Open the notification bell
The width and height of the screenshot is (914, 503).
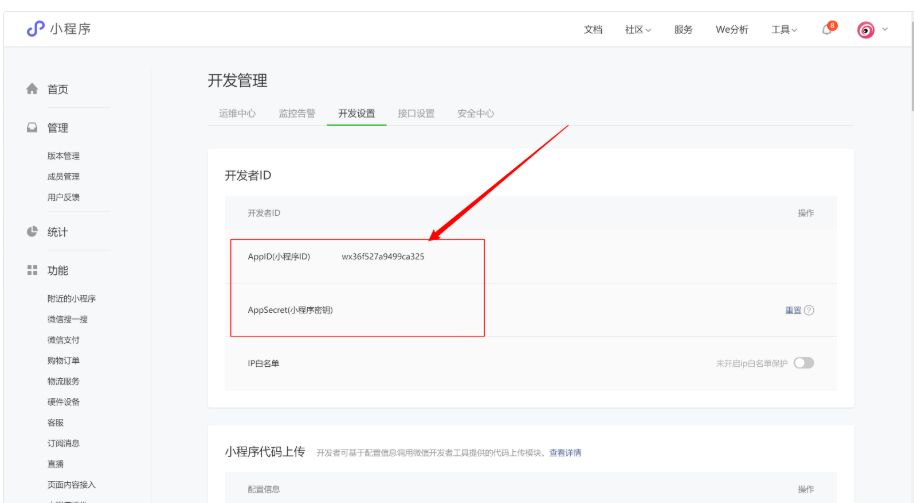[827, 29]
